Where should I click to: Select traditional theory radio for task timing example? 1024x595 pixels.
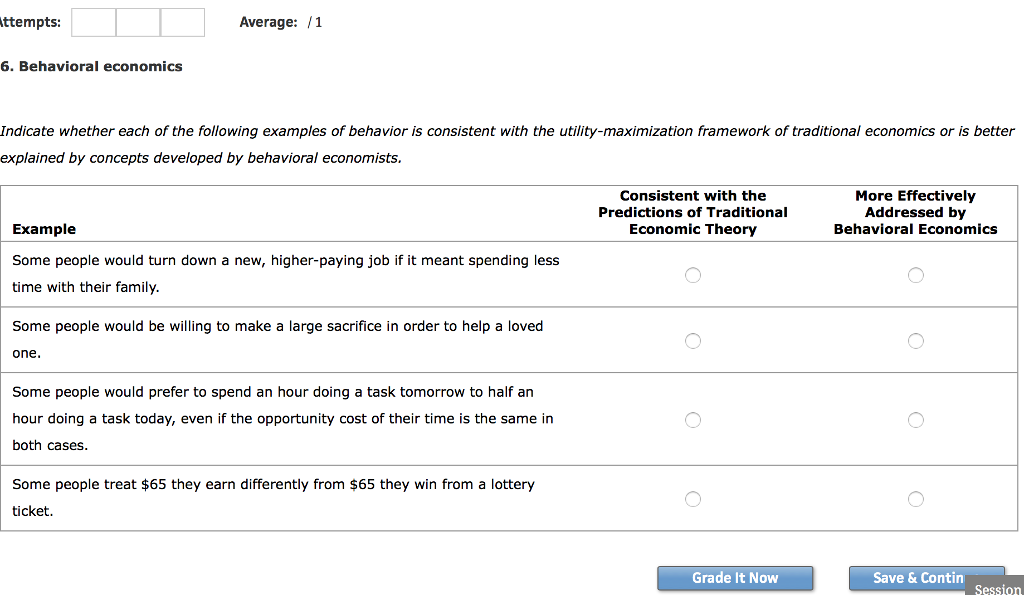click(x=693, y=419)
